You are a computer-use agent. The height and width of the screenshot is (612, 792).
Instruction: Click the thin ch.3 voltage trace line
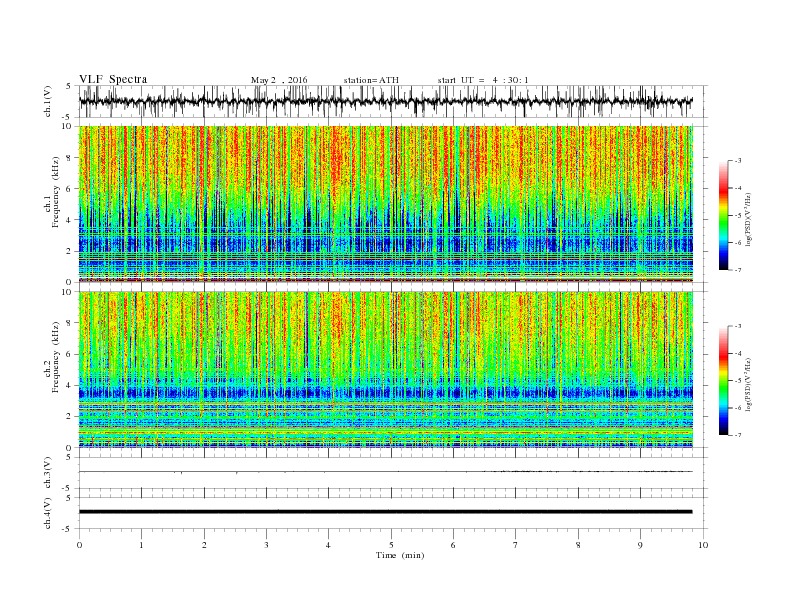pyautogui.click(x=385, y=472)
